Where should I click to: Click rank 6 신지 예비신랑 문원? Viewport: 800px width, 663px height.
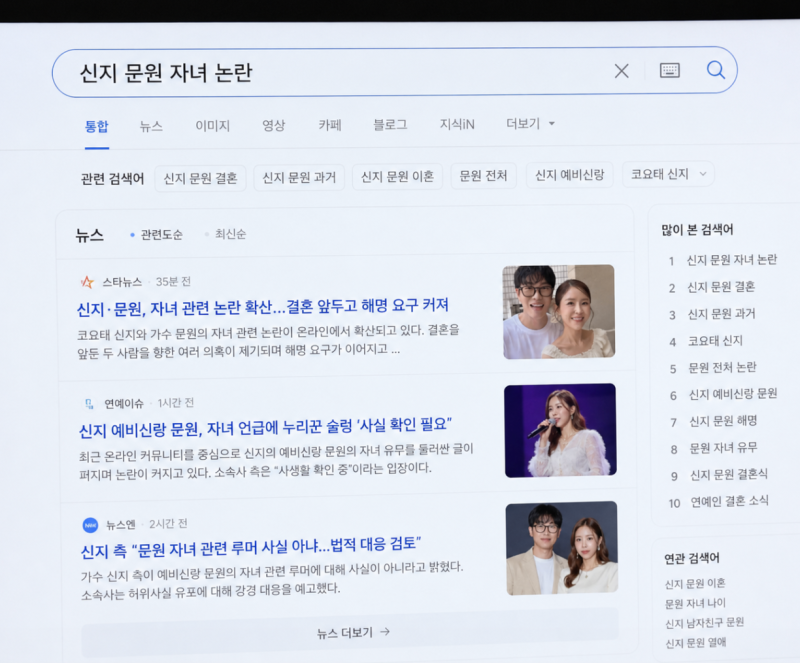pyautogui.click(x=733, y=394)
